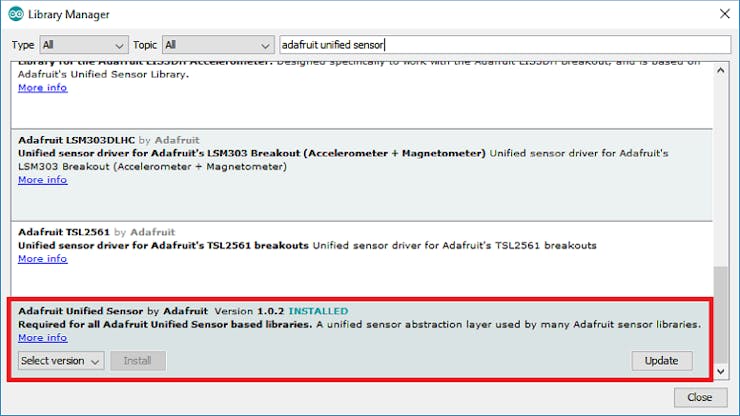Close the Library Manager window with X

pos(724,14)
